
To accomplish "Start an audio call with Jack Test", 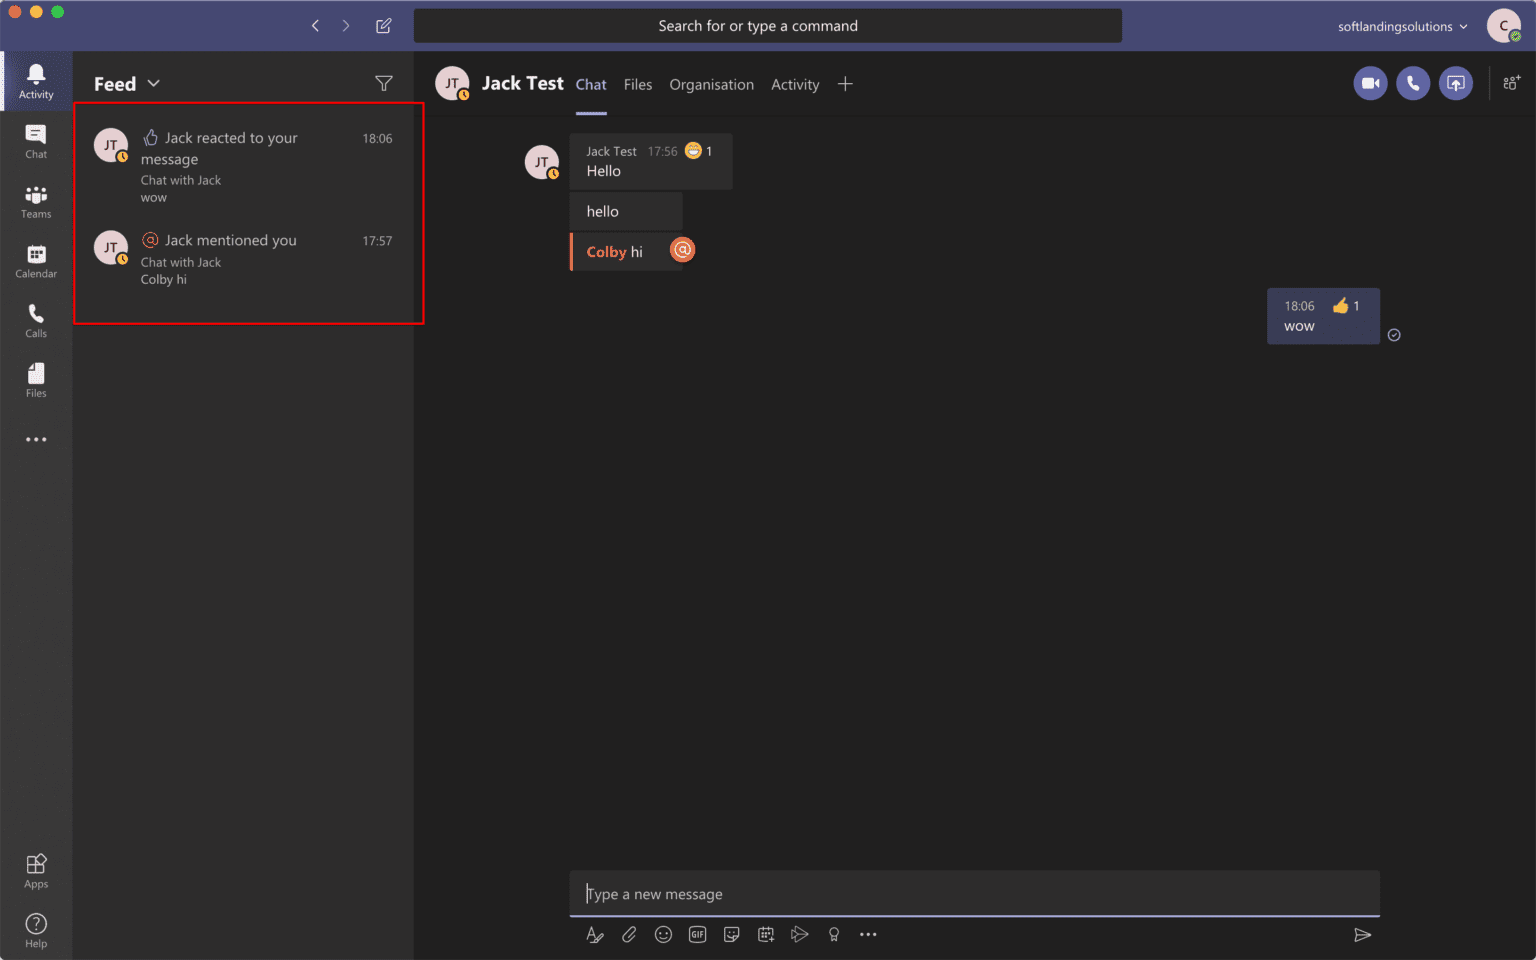I will tap(1413, 83).
